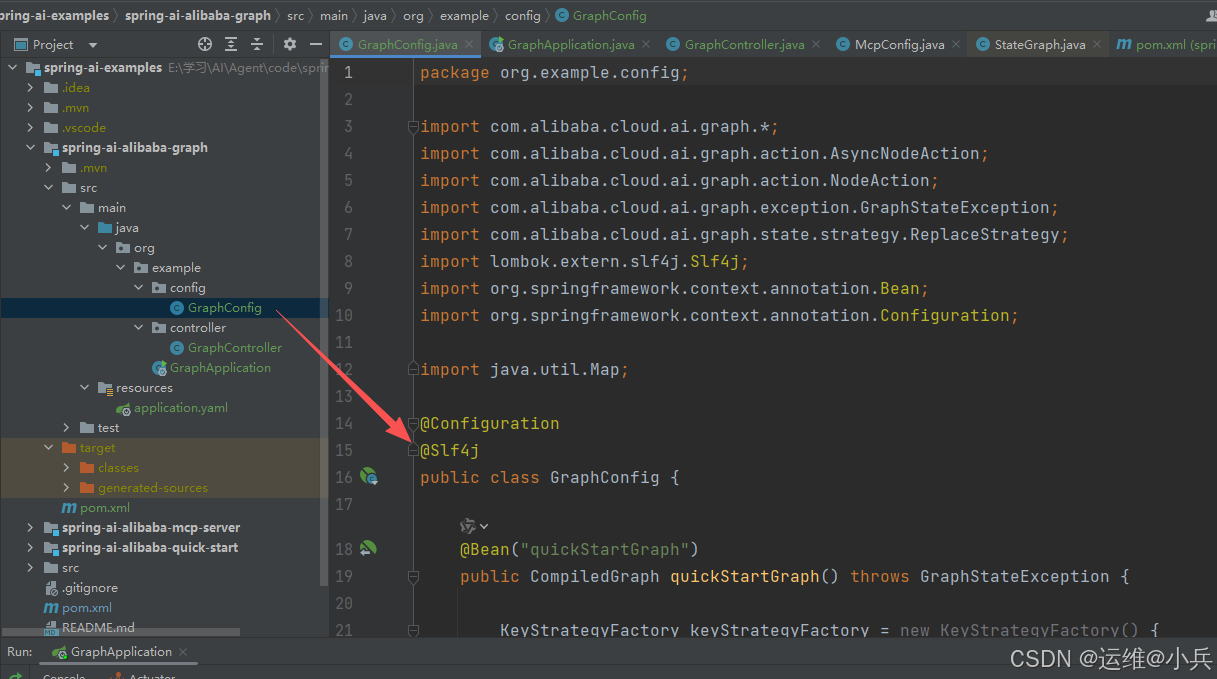
Task: Switch to pom.xml editor tab
Action: click(x=1165, y=44)
